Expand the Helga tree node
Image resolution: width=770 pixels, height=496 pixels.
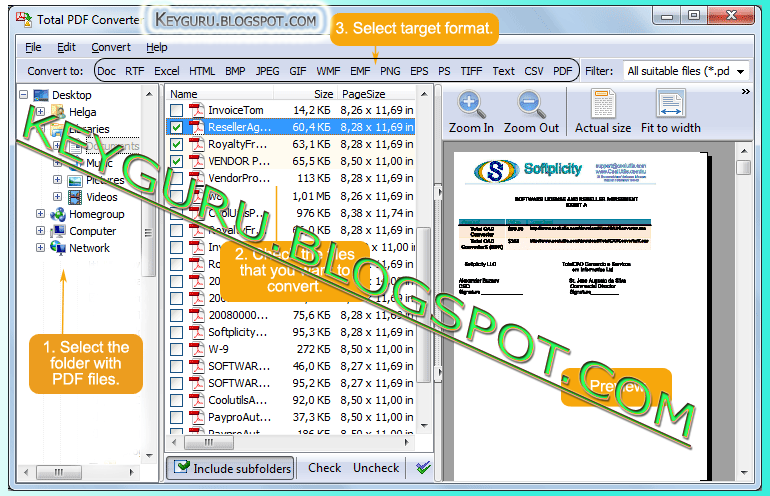(41, 111)
